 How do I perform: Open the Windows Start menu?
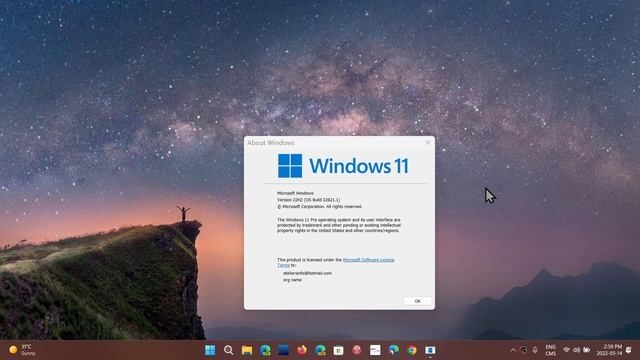[210, 350]
